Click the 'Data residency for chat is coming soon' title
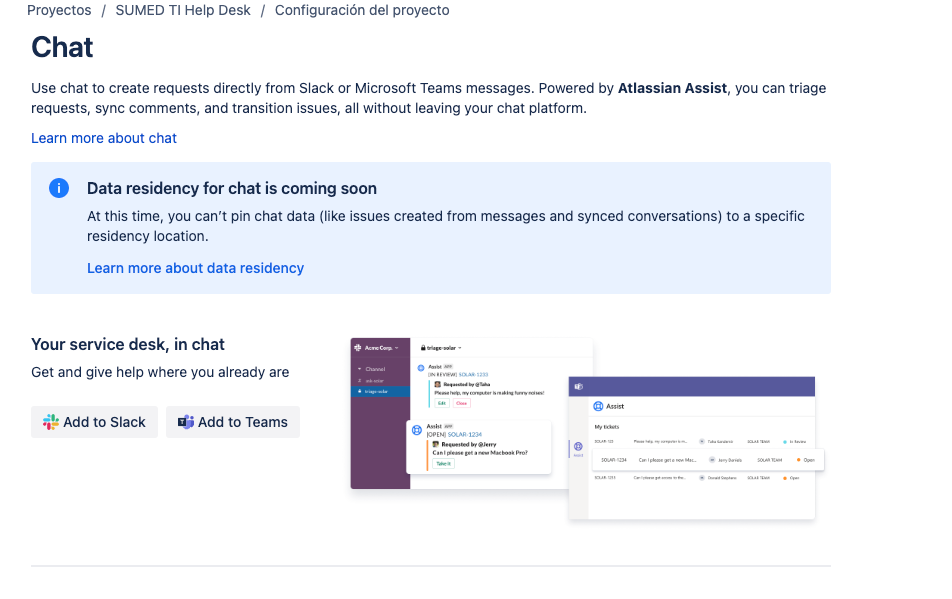The height and width of the screenshot is (599, 952). tap(232, 189)
